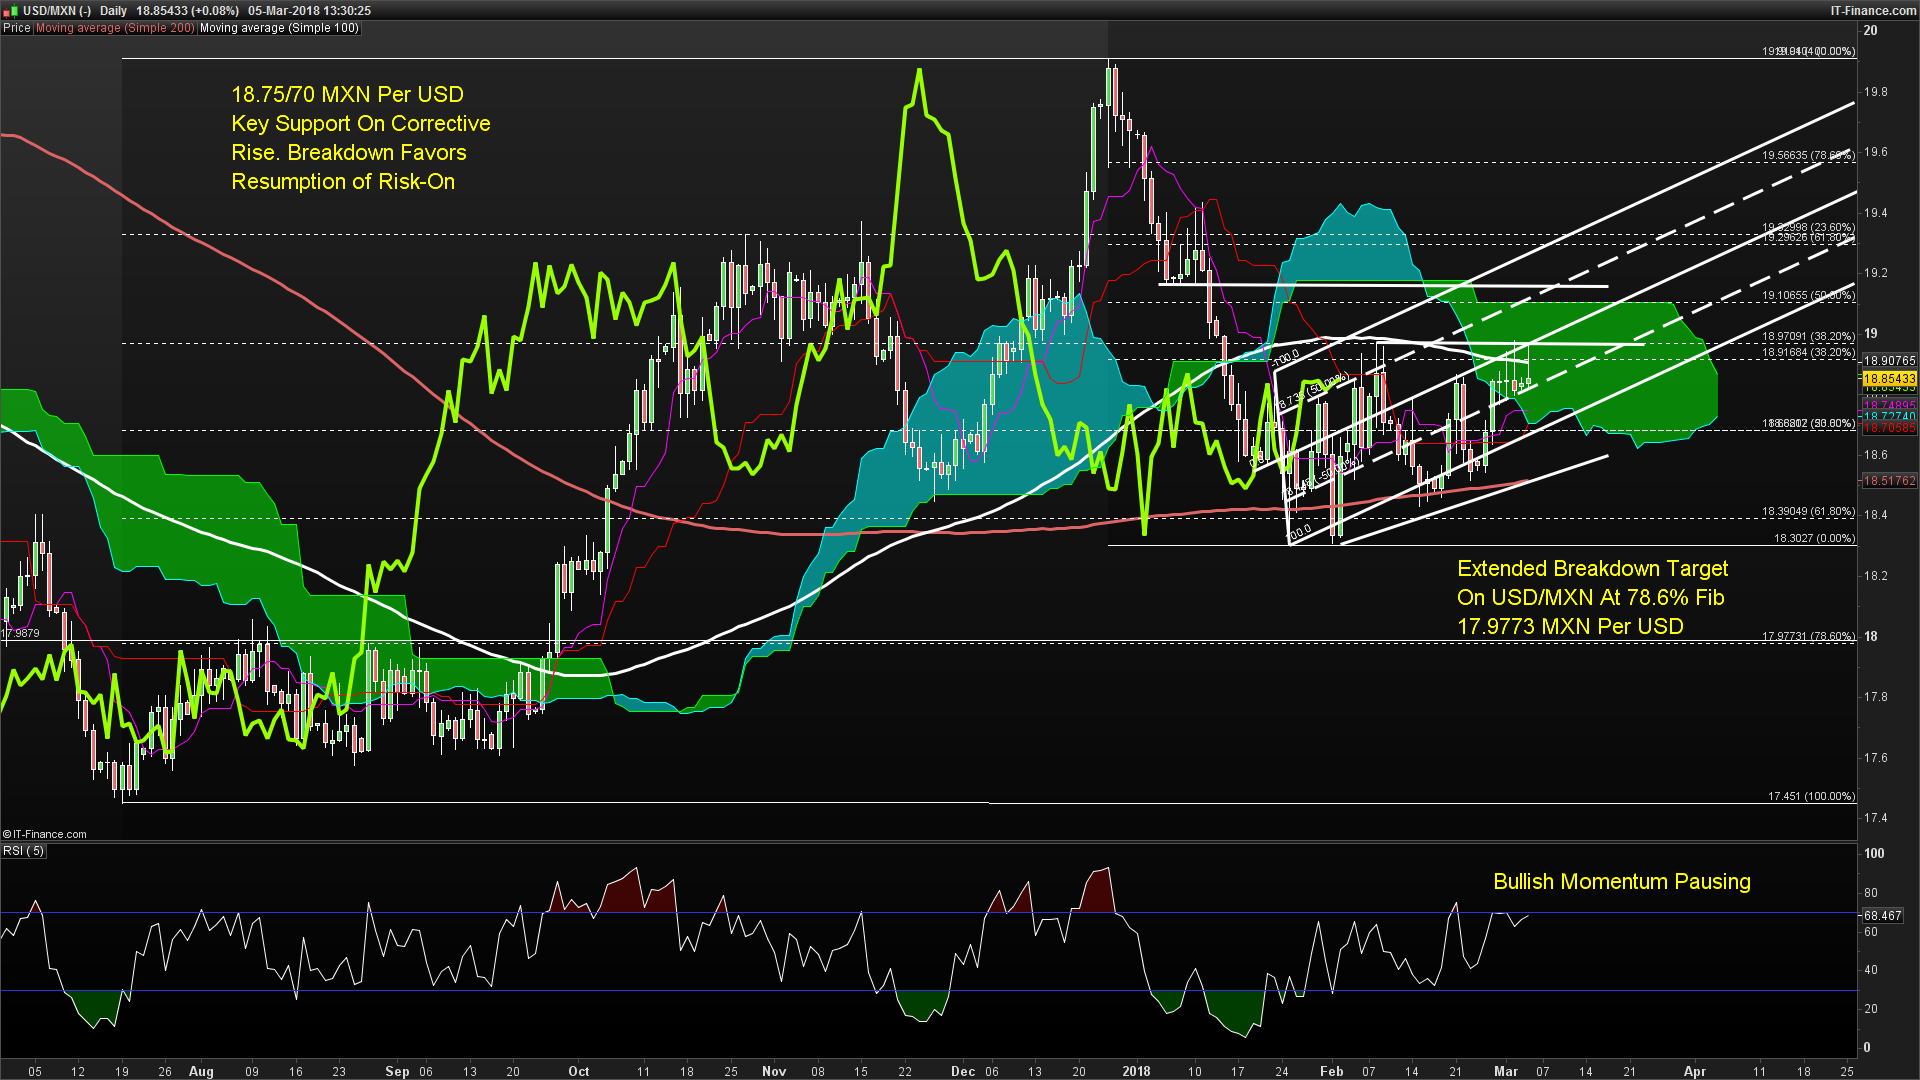Select Moving average (Simple 100) legend label
The width and height of the screenshot is (1920, 1080).
click(279, 28)
